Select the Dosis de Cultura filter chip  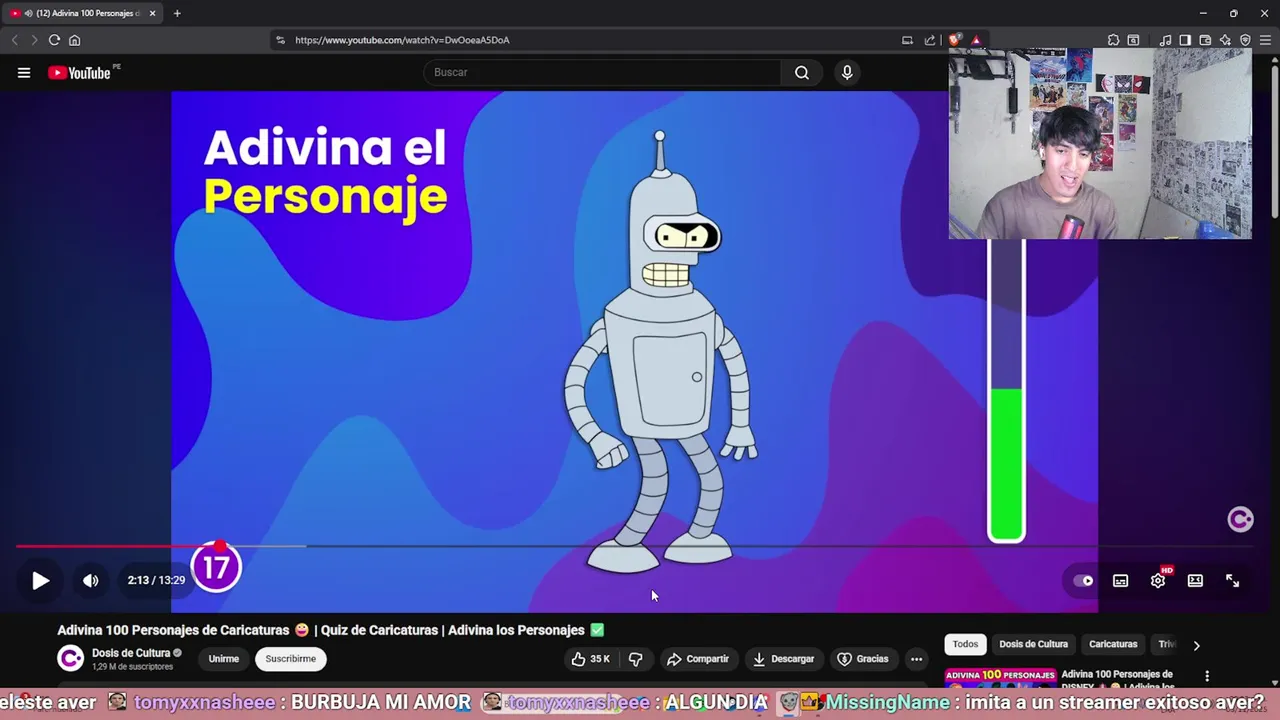click(1033, 644)
